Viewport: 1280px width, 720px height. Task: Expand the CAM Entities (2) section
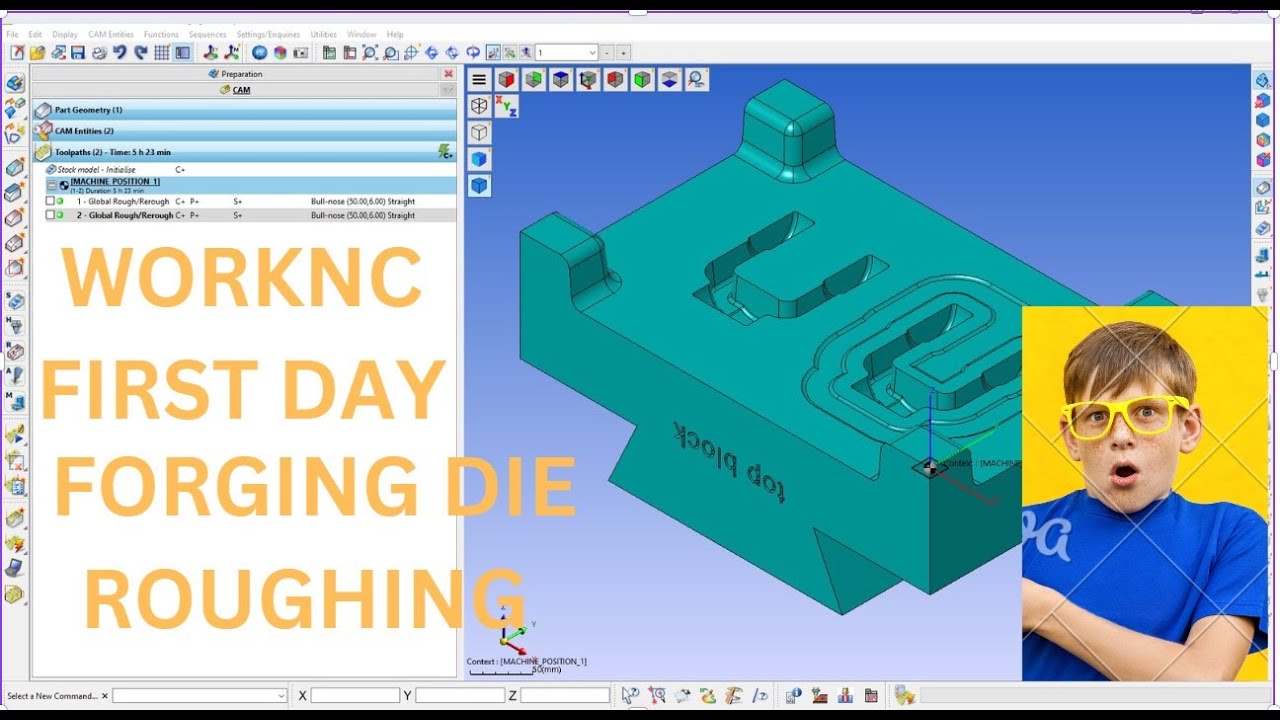(244, 131)
